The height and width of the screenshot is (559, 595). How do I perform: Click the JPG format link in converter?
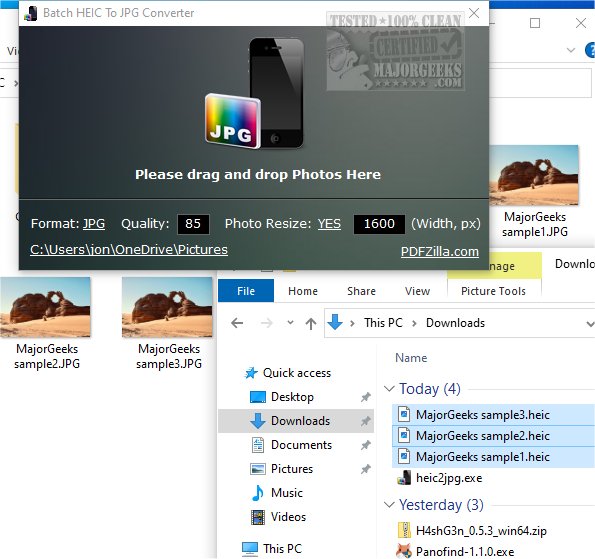94,224
